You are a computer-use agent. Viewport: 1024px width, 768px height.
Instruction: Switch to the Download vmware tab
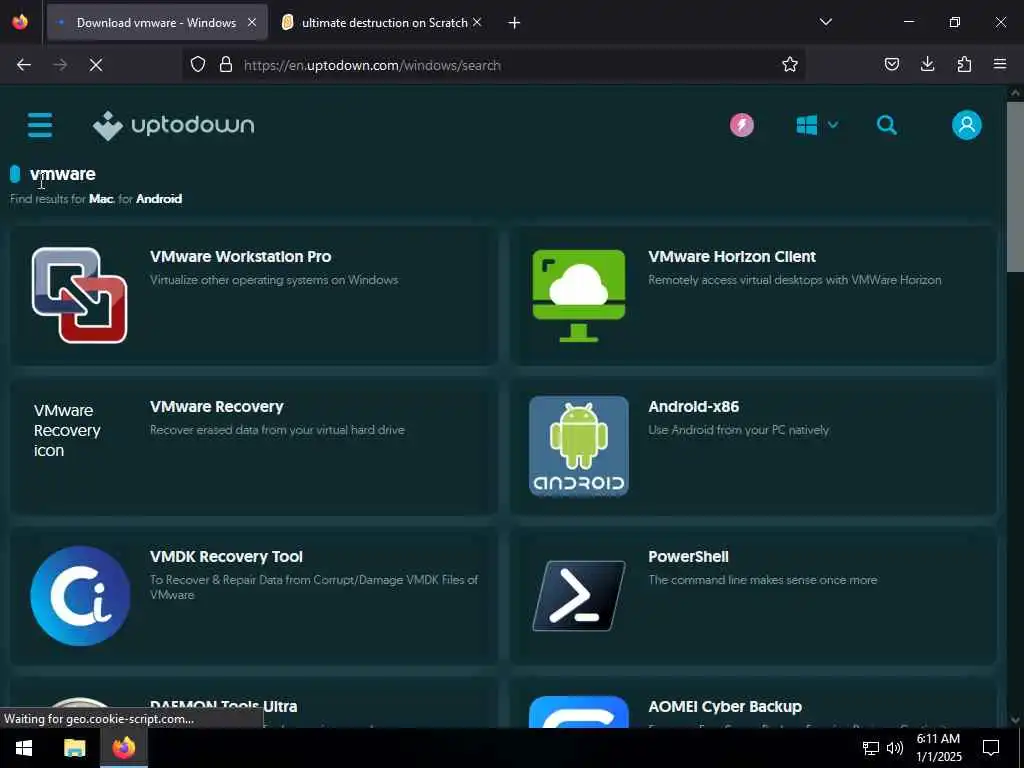[x=157, y=22]
